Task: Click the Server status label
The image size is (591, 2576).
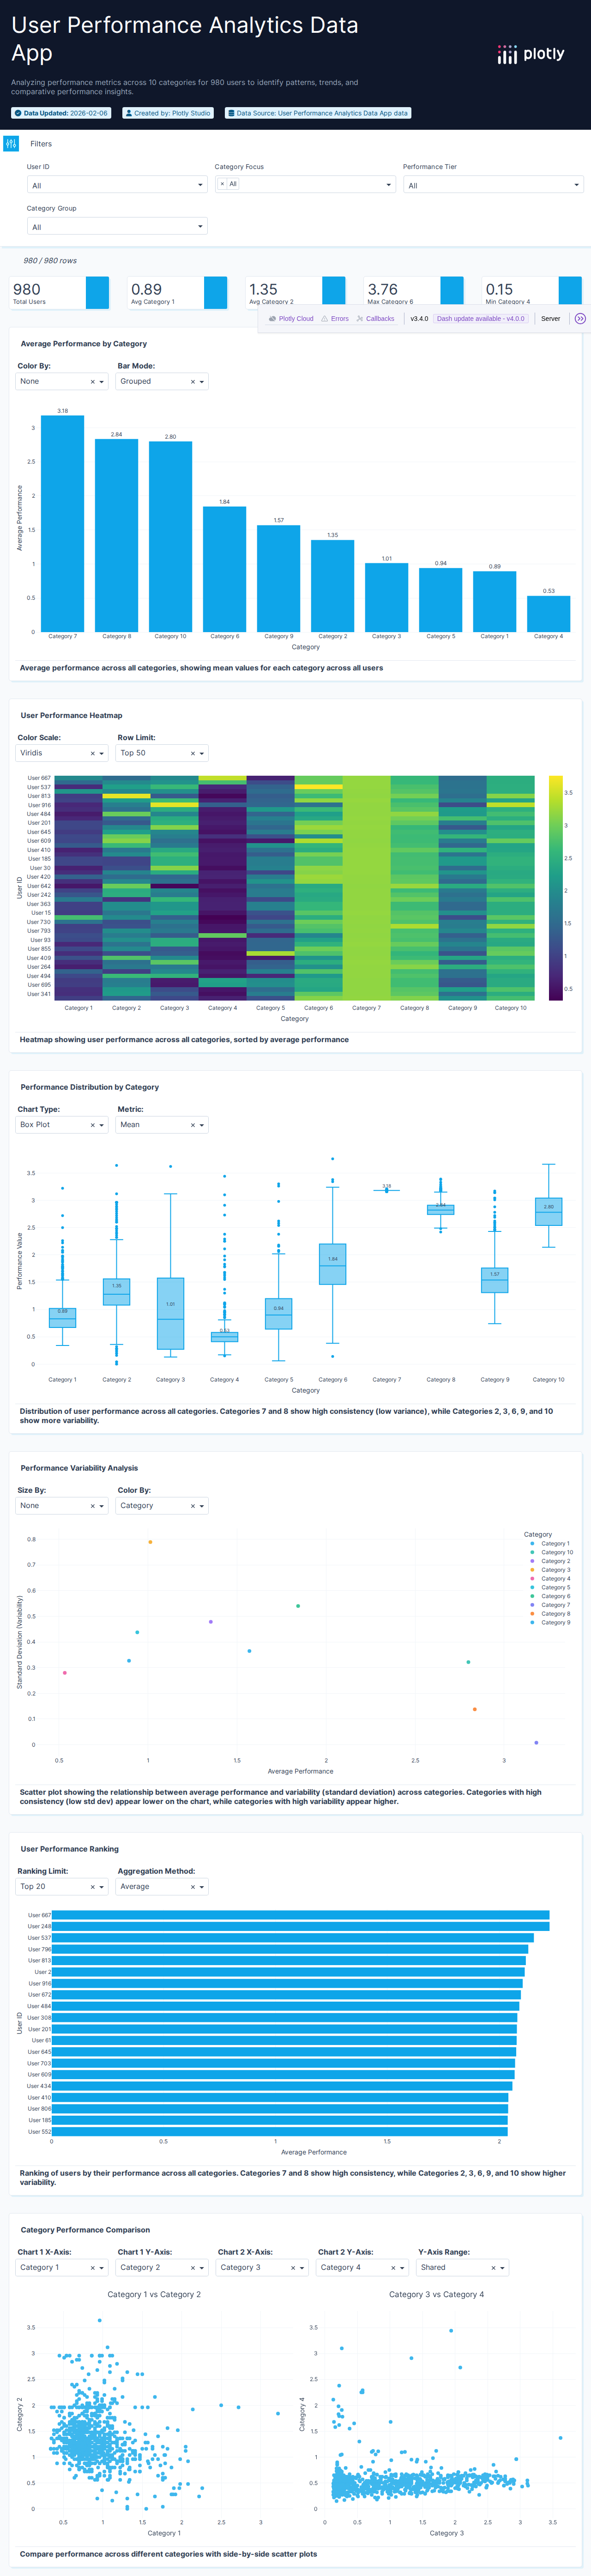Action: 550,319
